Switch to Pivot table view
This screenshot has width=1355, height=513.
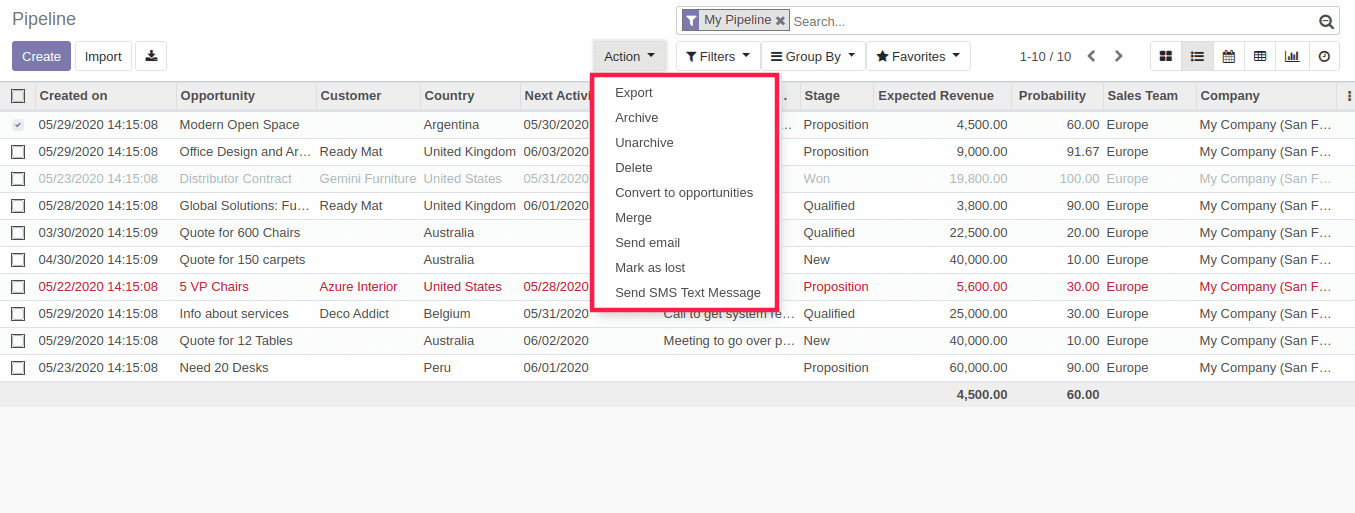[x=1260, y=56]
